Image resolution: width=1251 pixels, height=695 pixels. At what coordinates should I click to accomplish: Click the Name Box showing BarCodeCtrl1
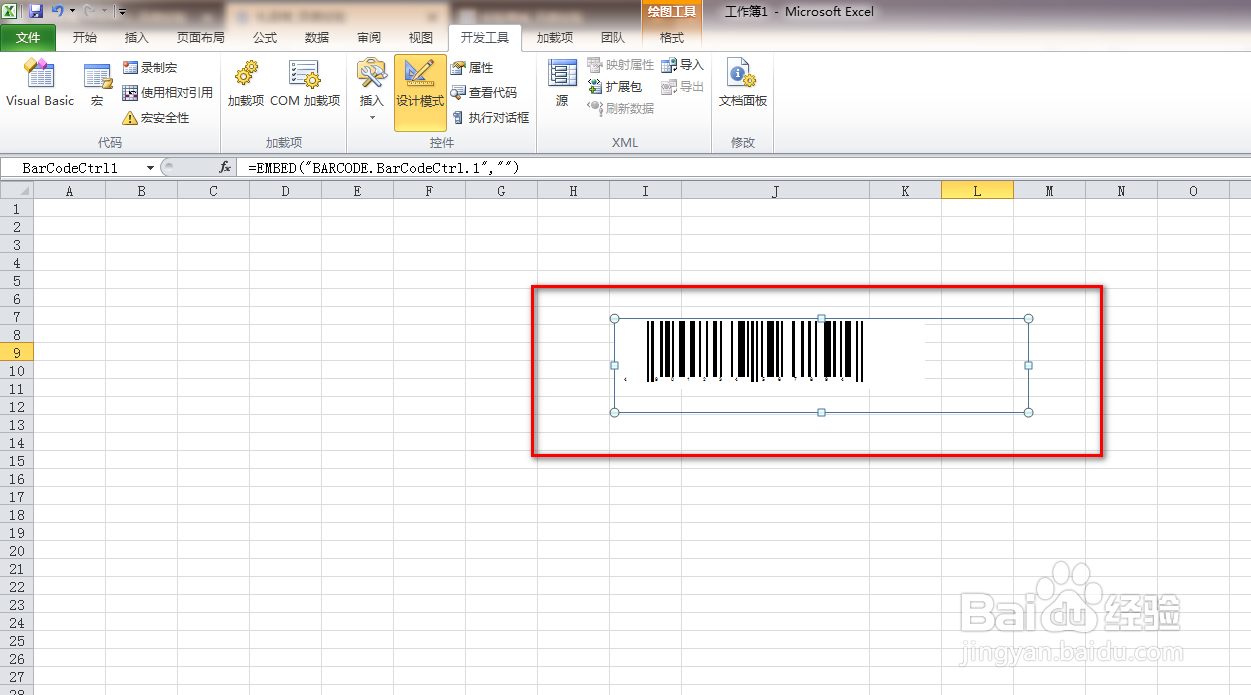pos(70,168)
